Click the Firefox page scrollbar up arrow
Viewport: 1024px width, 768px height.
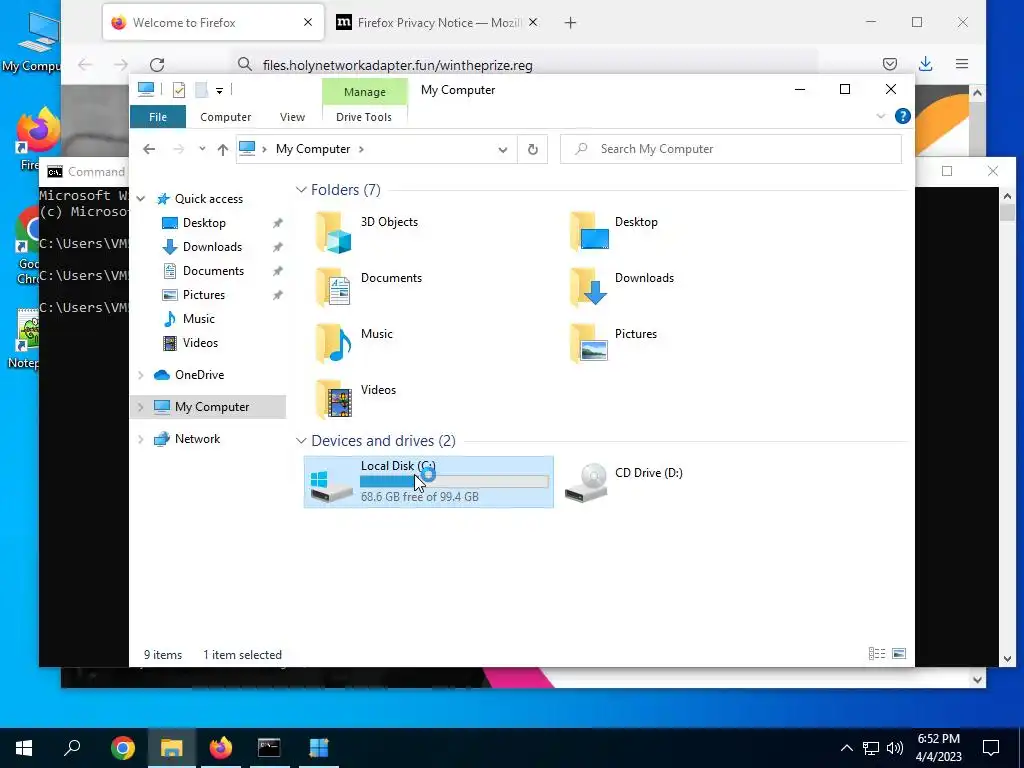pos(977,93)
